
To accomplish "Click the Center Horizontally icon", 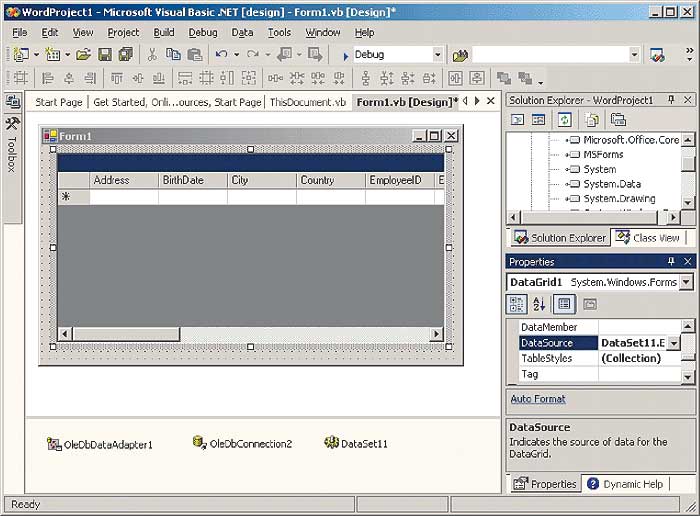I will [x=455, y=78].
